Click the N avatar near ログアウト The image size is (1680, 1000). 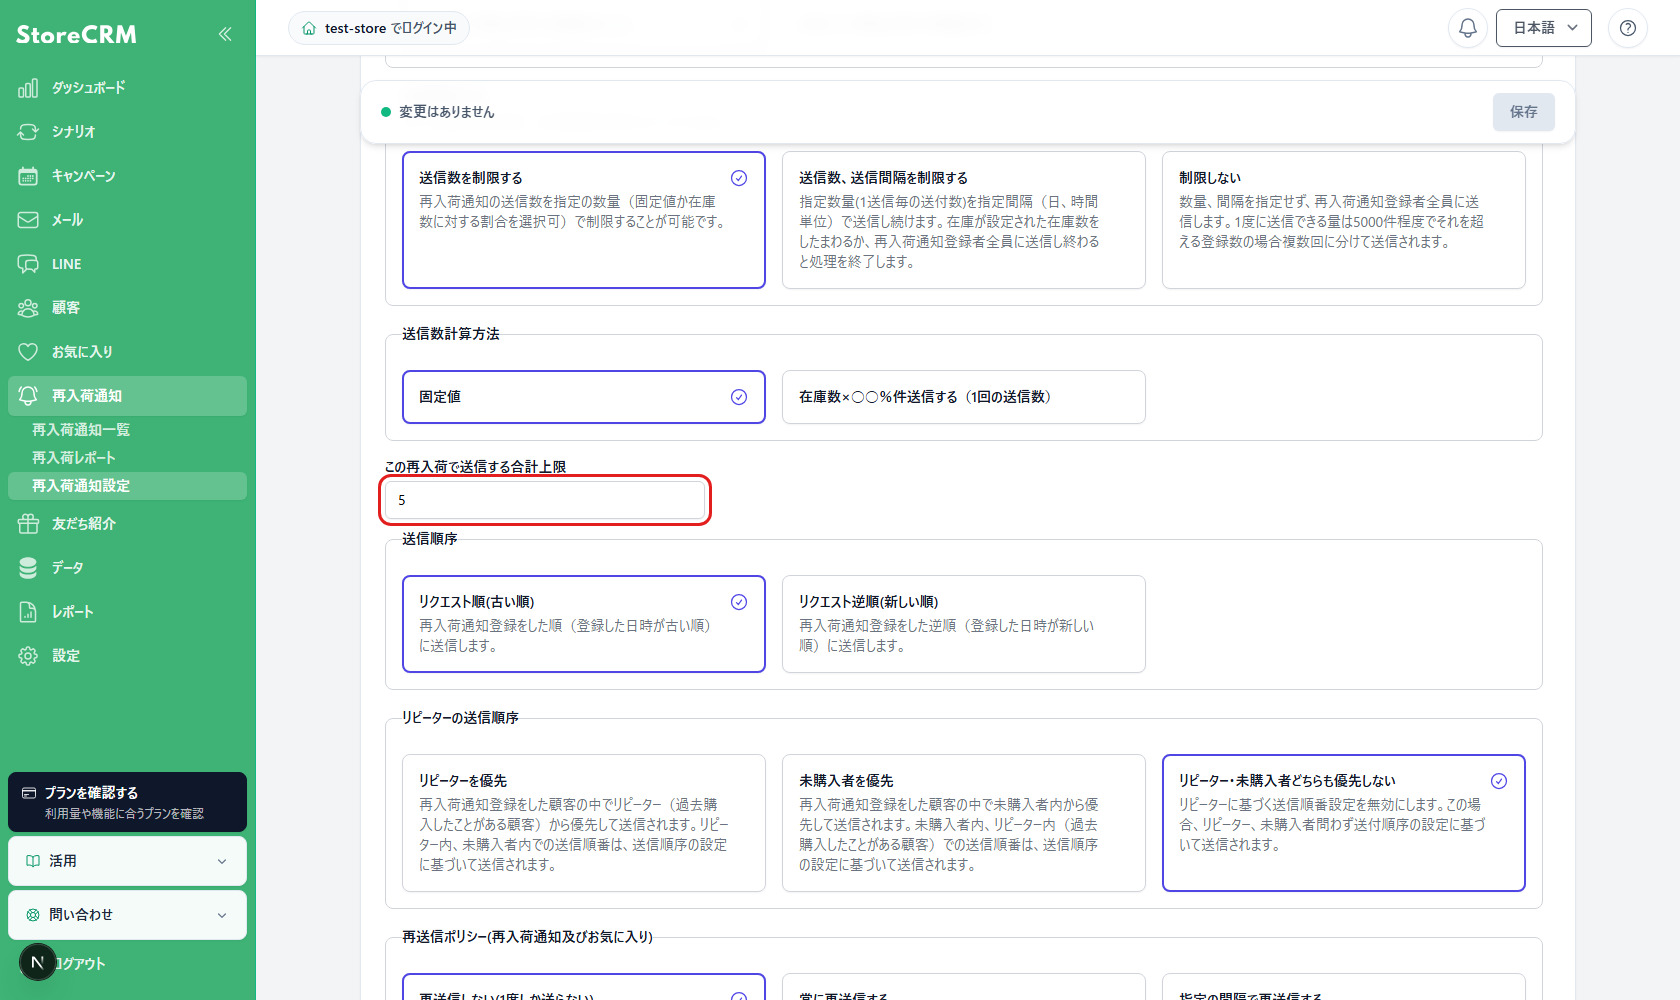38,962
